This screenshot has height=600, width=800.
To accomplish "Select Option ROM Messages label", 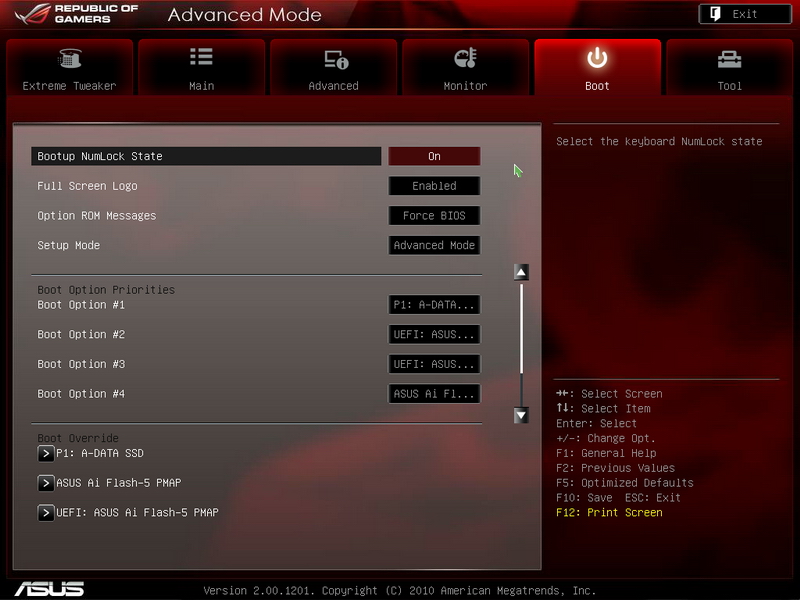I will 96,215.
